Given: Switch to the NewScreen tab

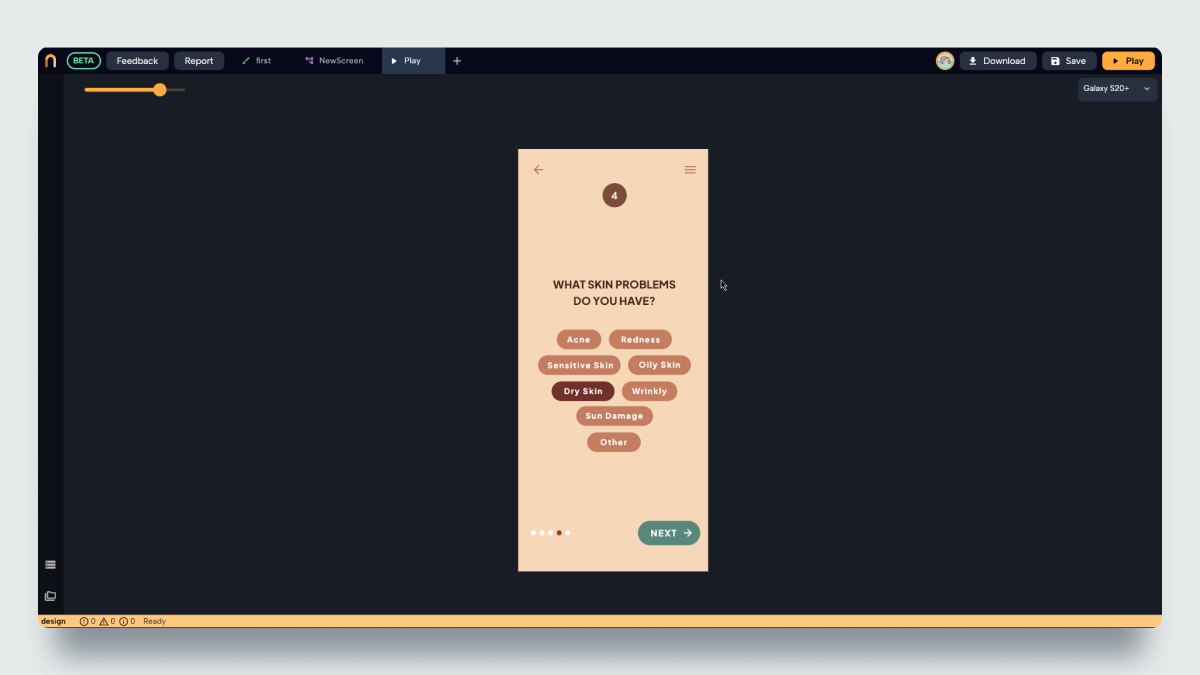Looking at the screenshot, I should coord(334,61).
